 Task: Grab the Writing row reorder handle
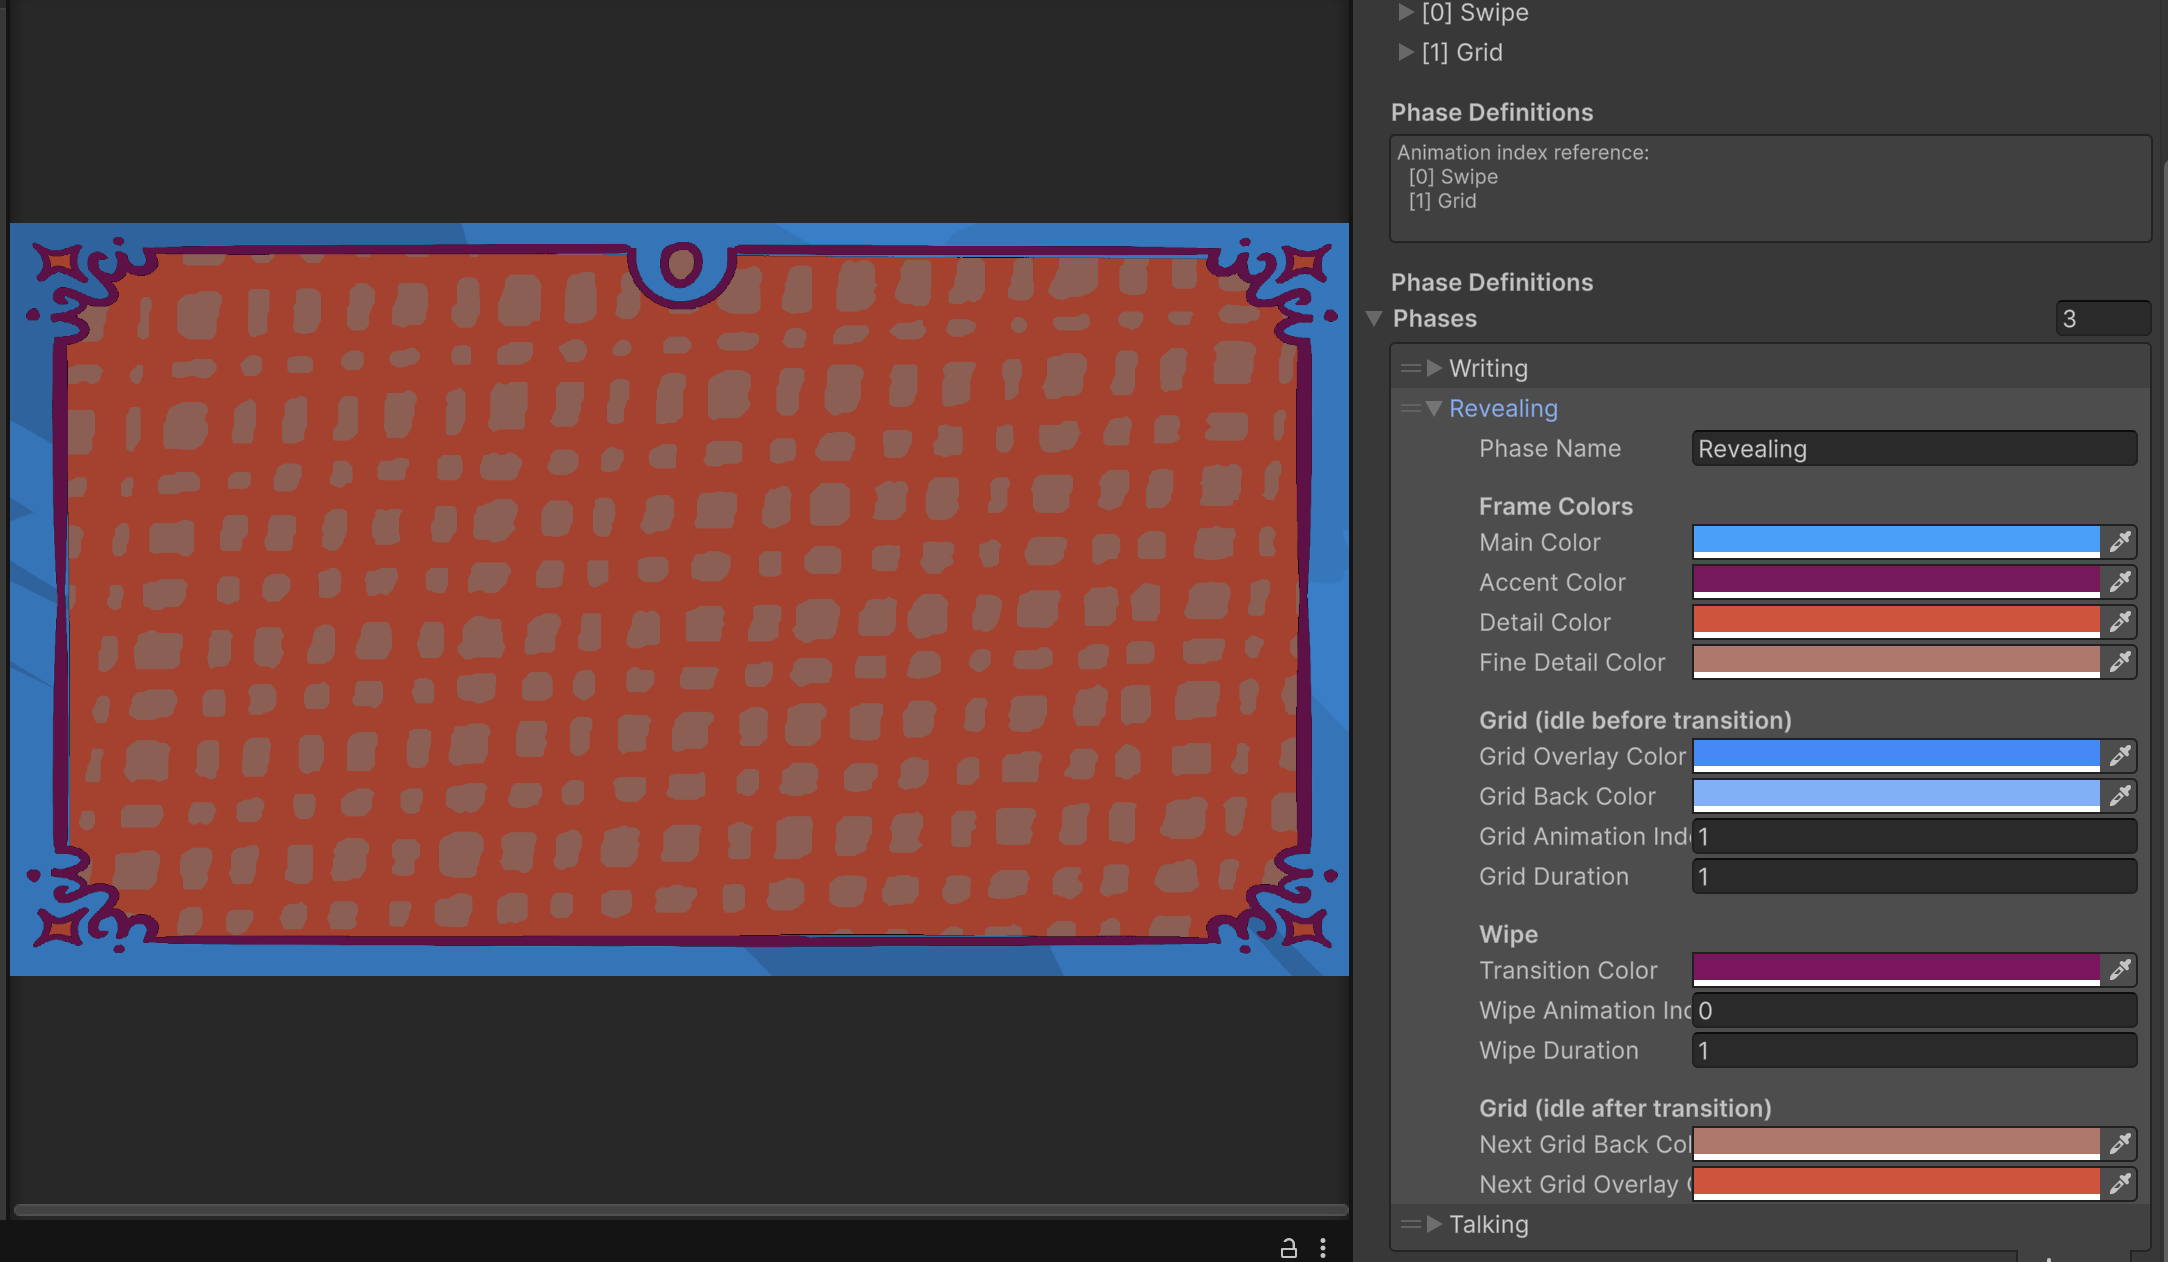click(1410, 368)
